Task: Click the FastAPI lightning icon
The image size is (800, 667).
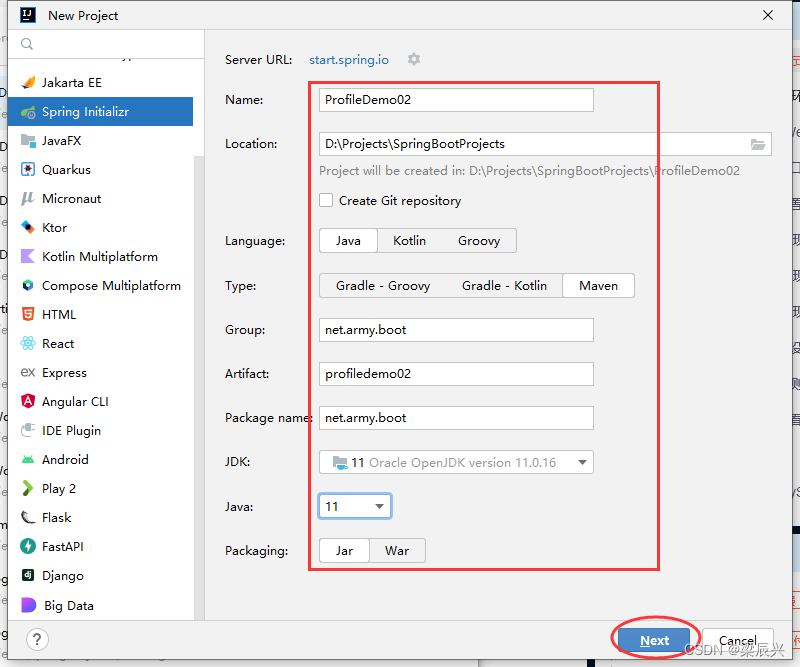Action: [x=29, y=547]
